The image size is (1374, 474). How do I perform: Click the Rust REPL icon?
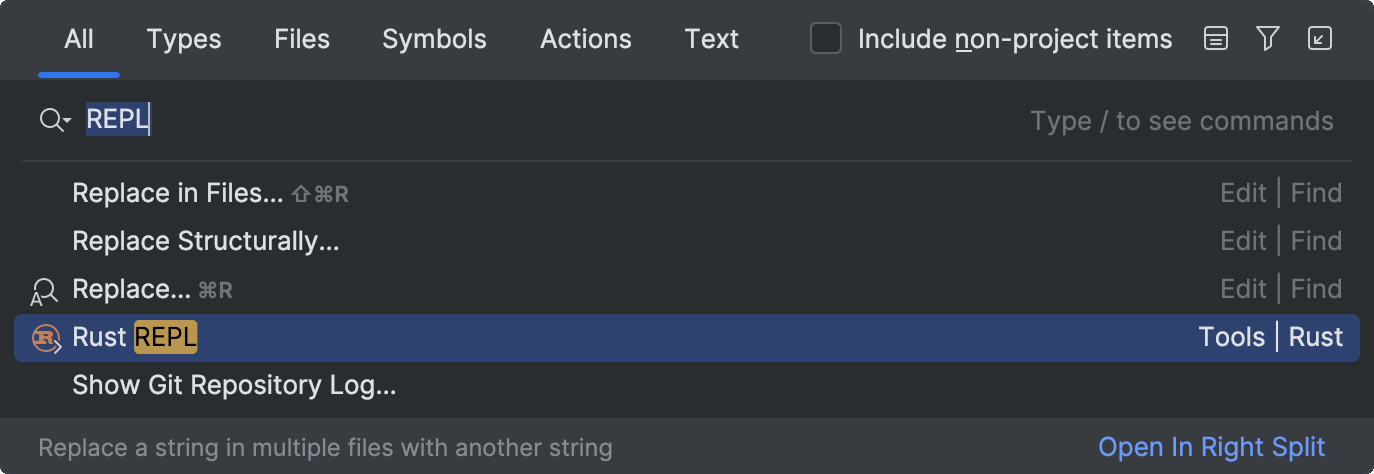tap(47, 338)
